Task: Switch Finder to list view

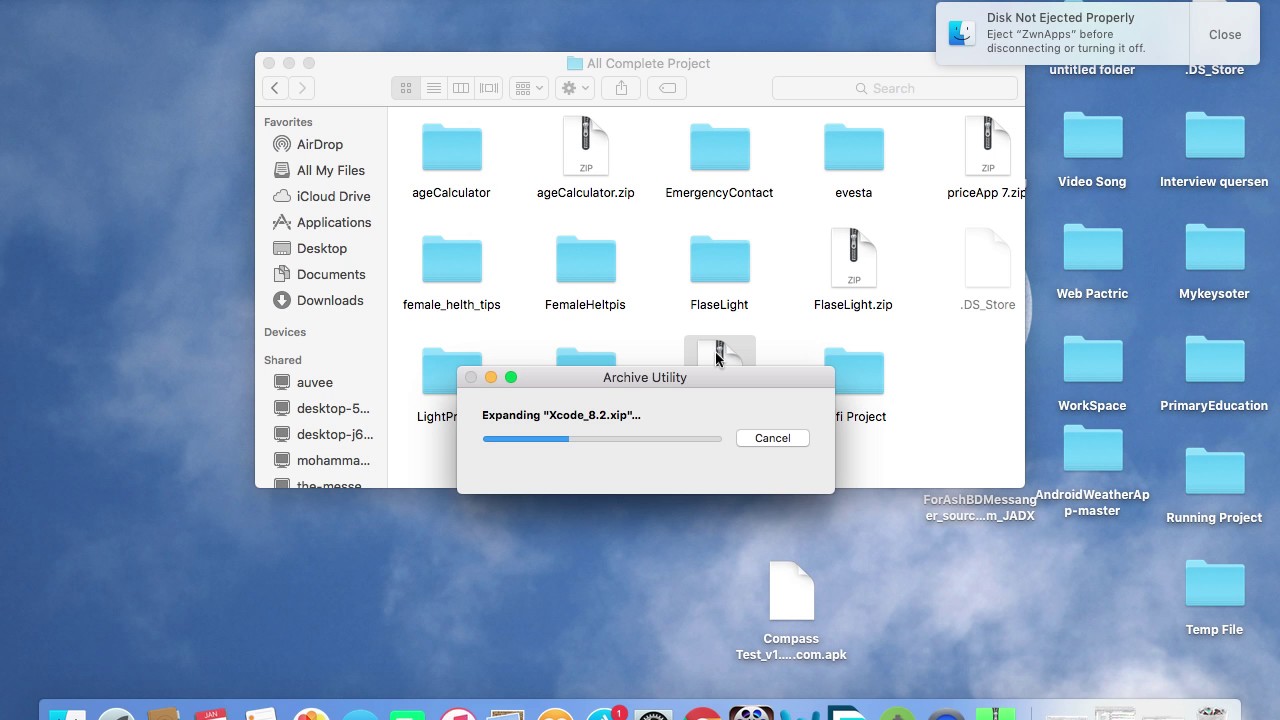Action: click(434, 88)
